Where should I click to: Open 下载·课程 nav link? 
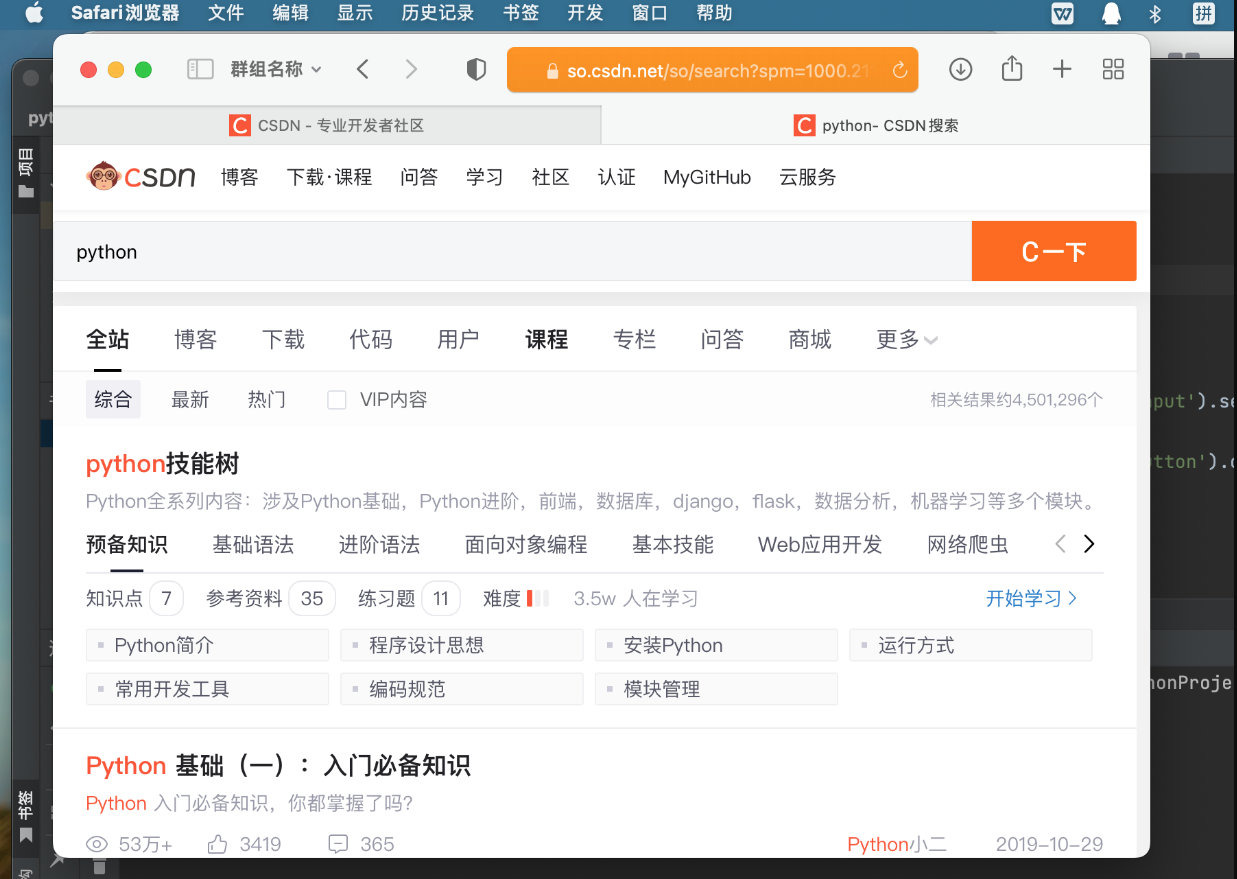pos(329,177)
